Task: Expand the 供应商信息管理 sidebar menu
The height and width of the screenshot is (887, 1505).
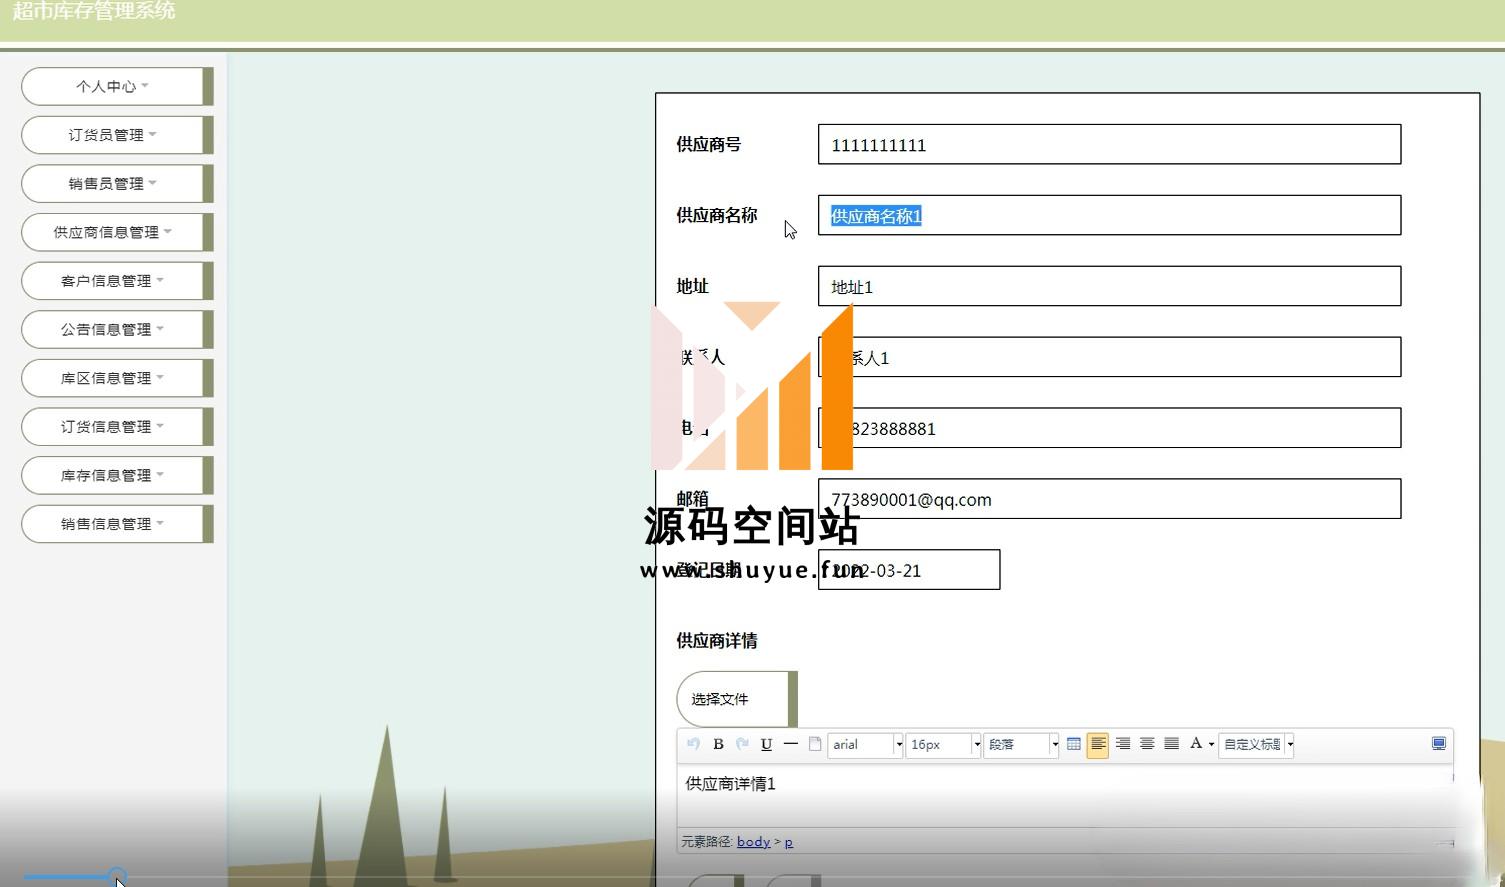Action: coord(117,232)
